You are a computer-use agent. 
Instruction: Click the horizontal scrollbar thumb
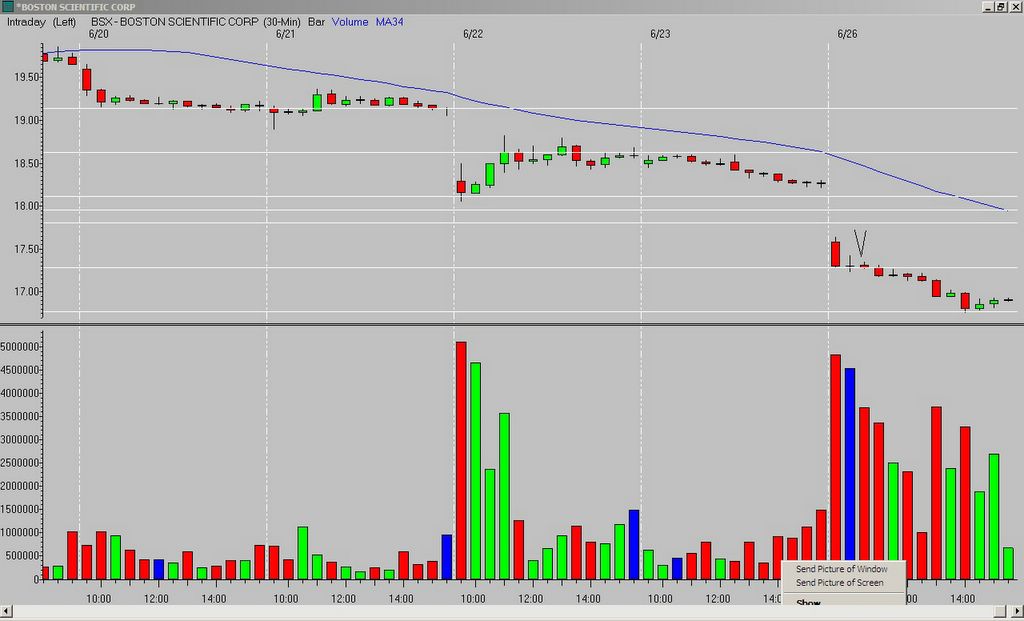1002,611
